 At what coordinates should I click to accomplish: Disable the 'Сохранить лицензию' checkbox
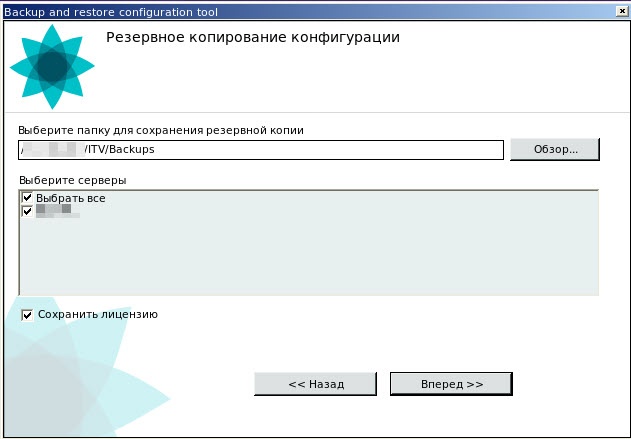click(x=28, y=315)
